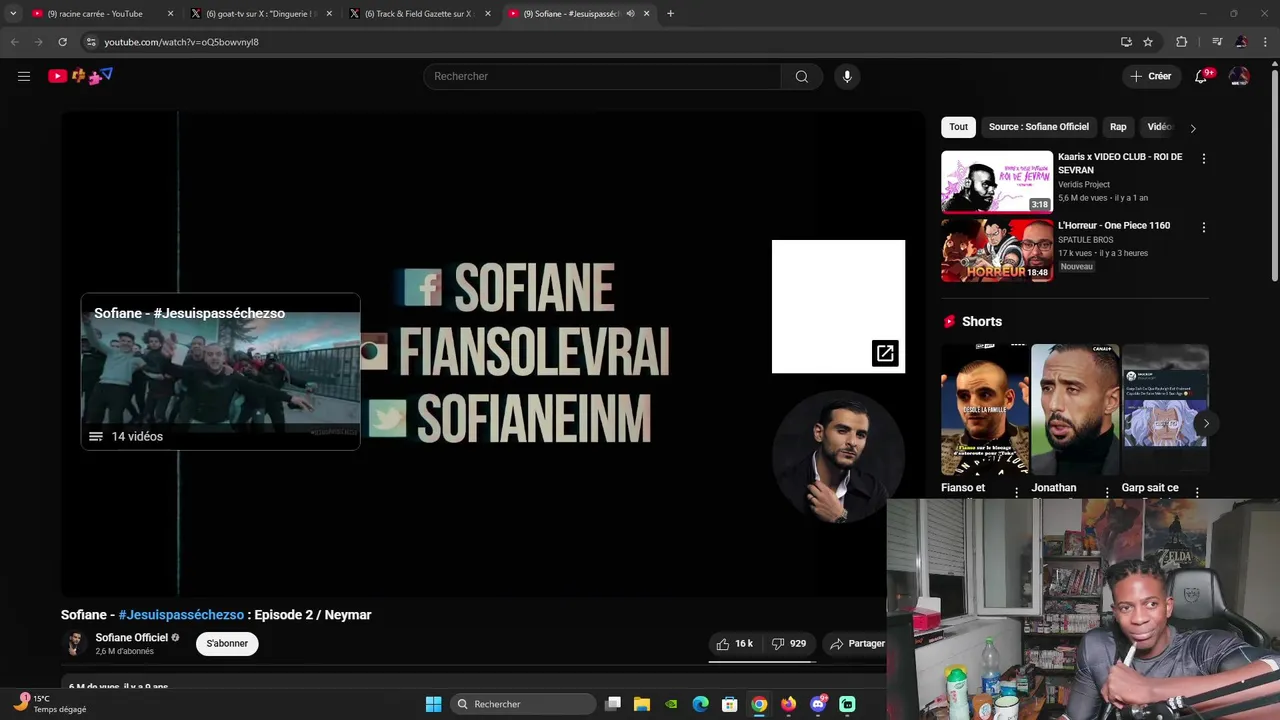Show more filter chips with arrow

1193,128
